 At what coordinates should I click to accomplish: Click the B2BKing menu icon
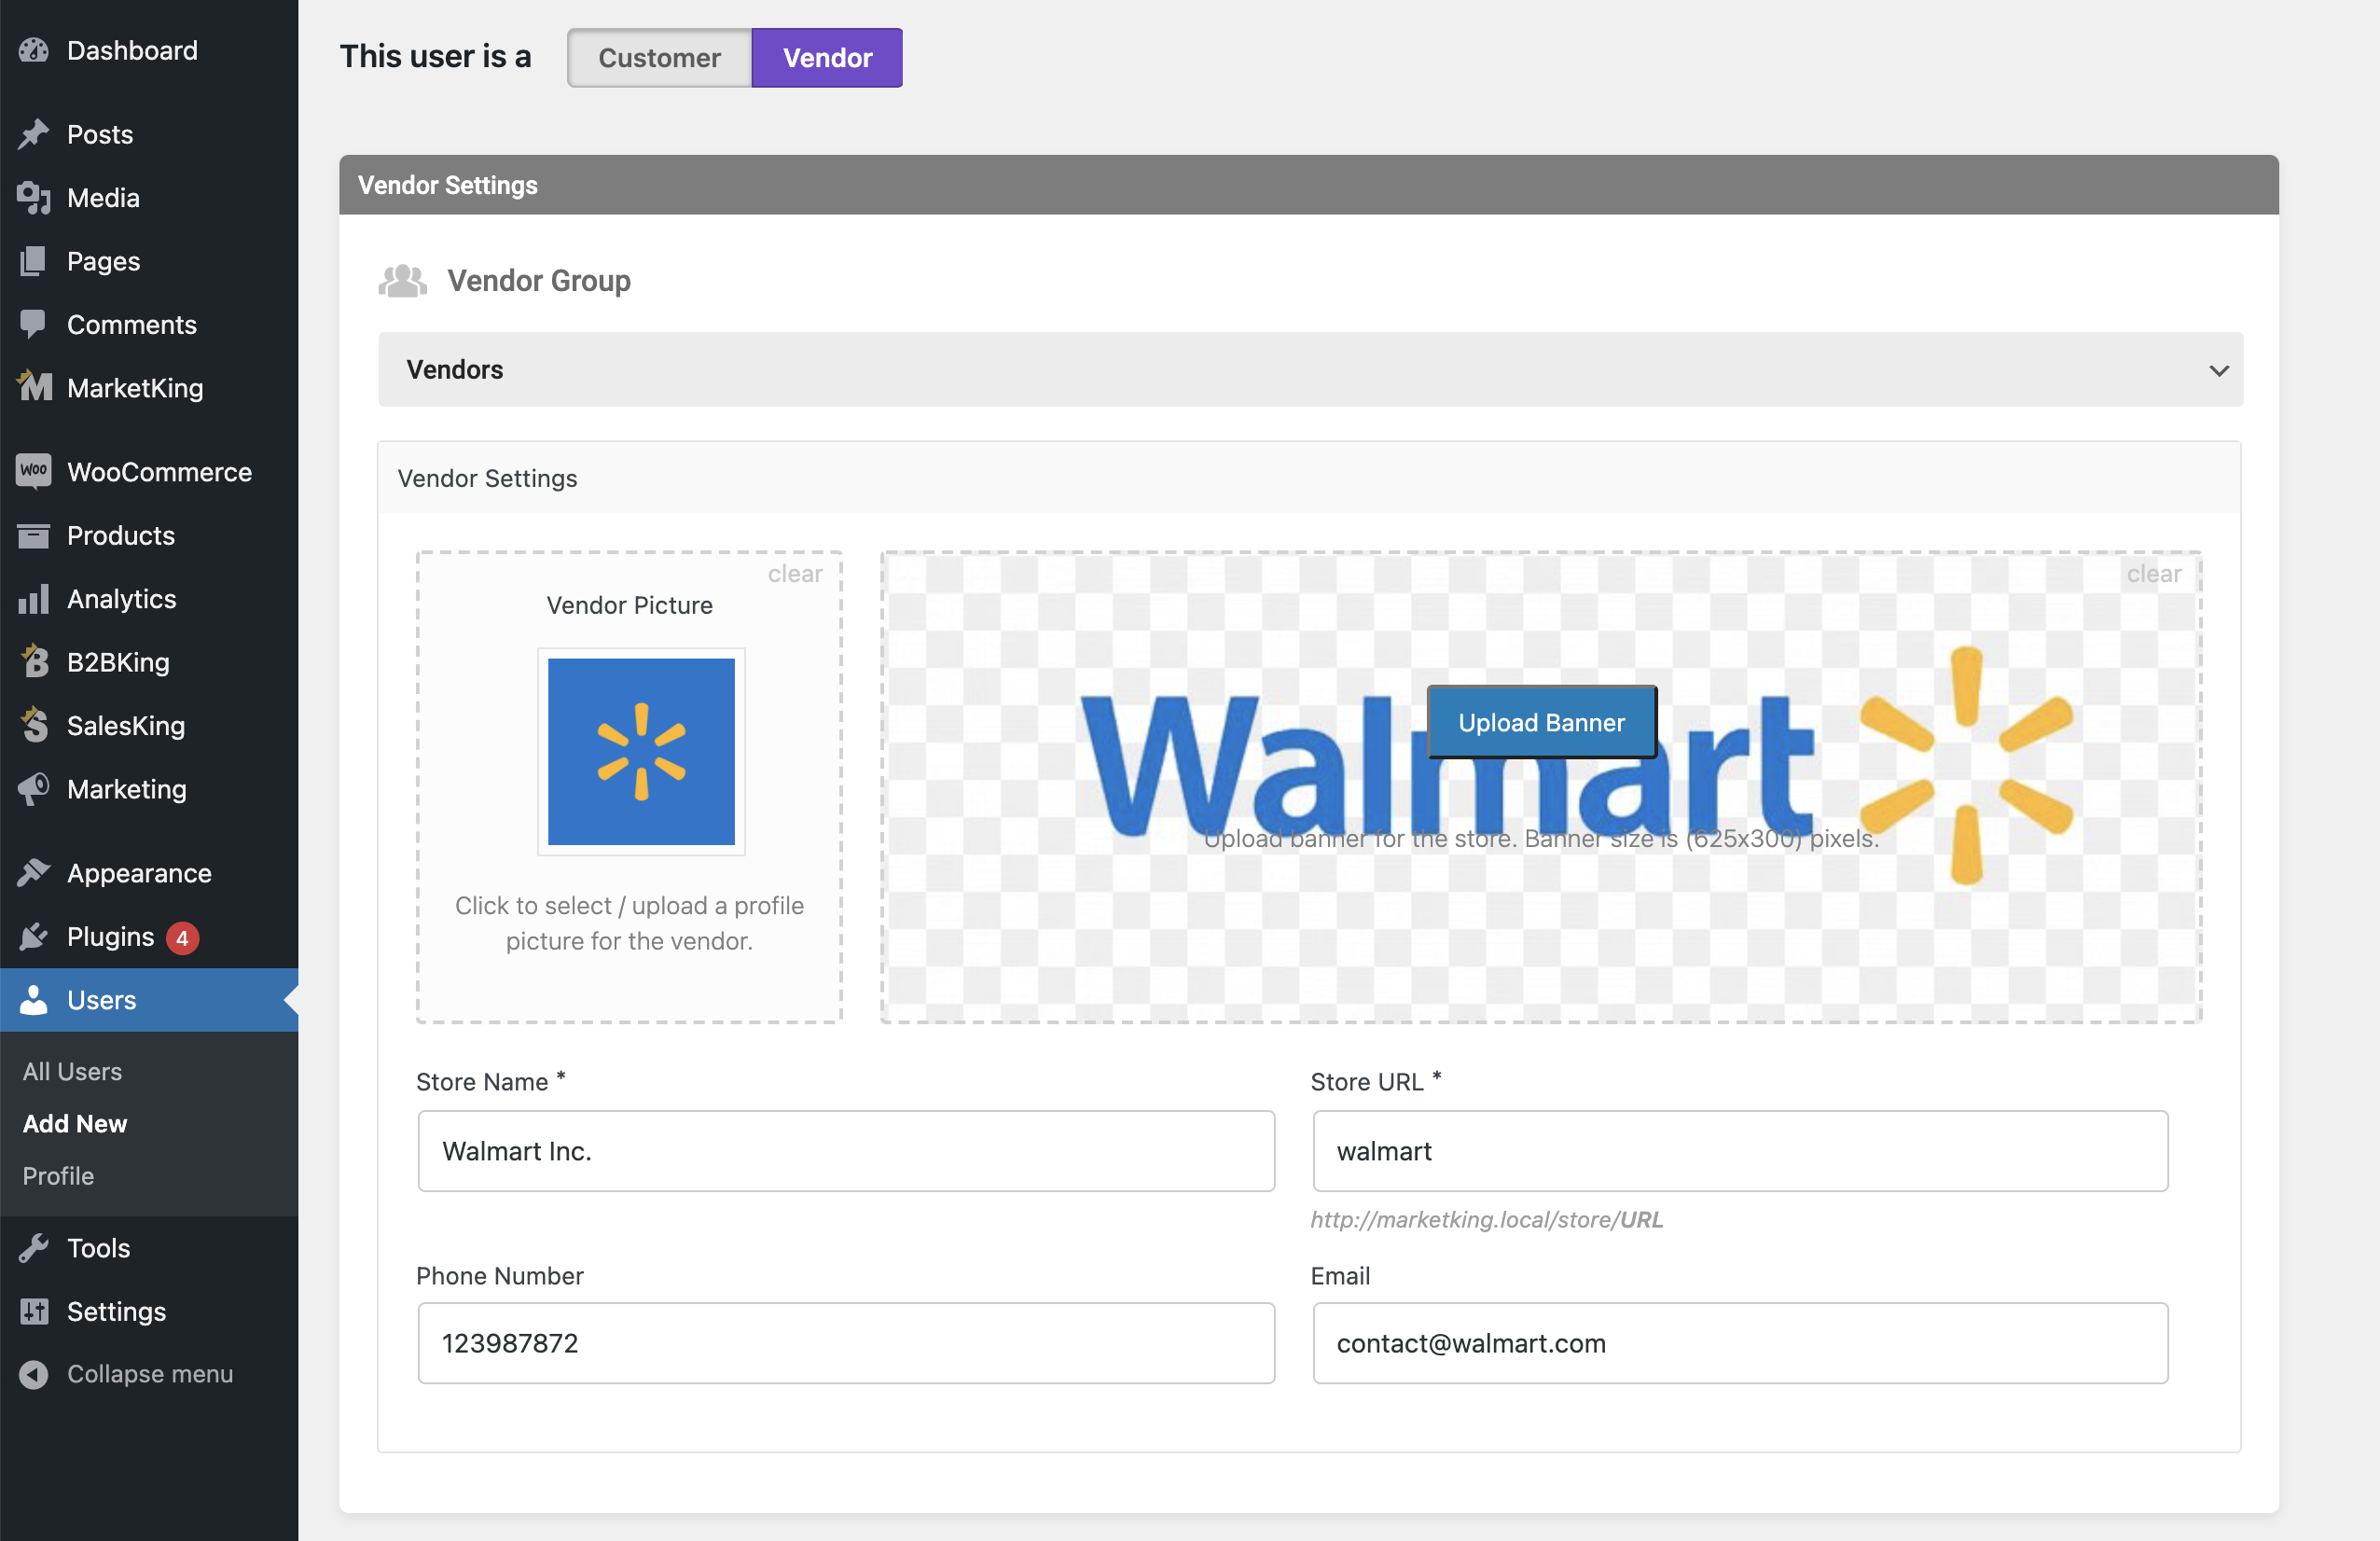(x=34, y=662)
